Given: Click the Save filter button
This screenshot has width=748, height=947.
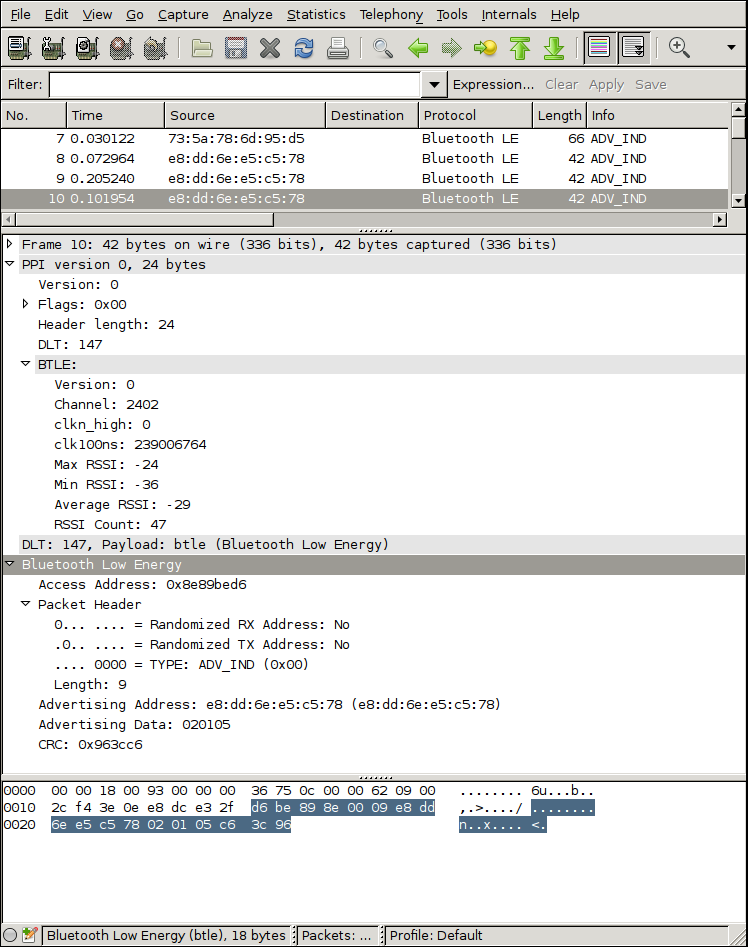Looking at the screenshot, I should [x=651, y=85].
